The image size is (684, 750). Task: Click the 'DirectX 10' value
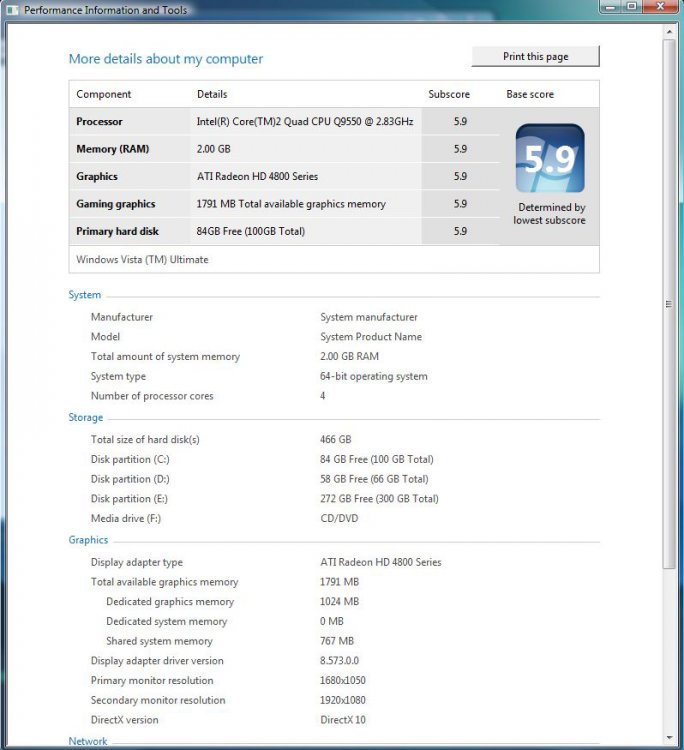(342, 720)
